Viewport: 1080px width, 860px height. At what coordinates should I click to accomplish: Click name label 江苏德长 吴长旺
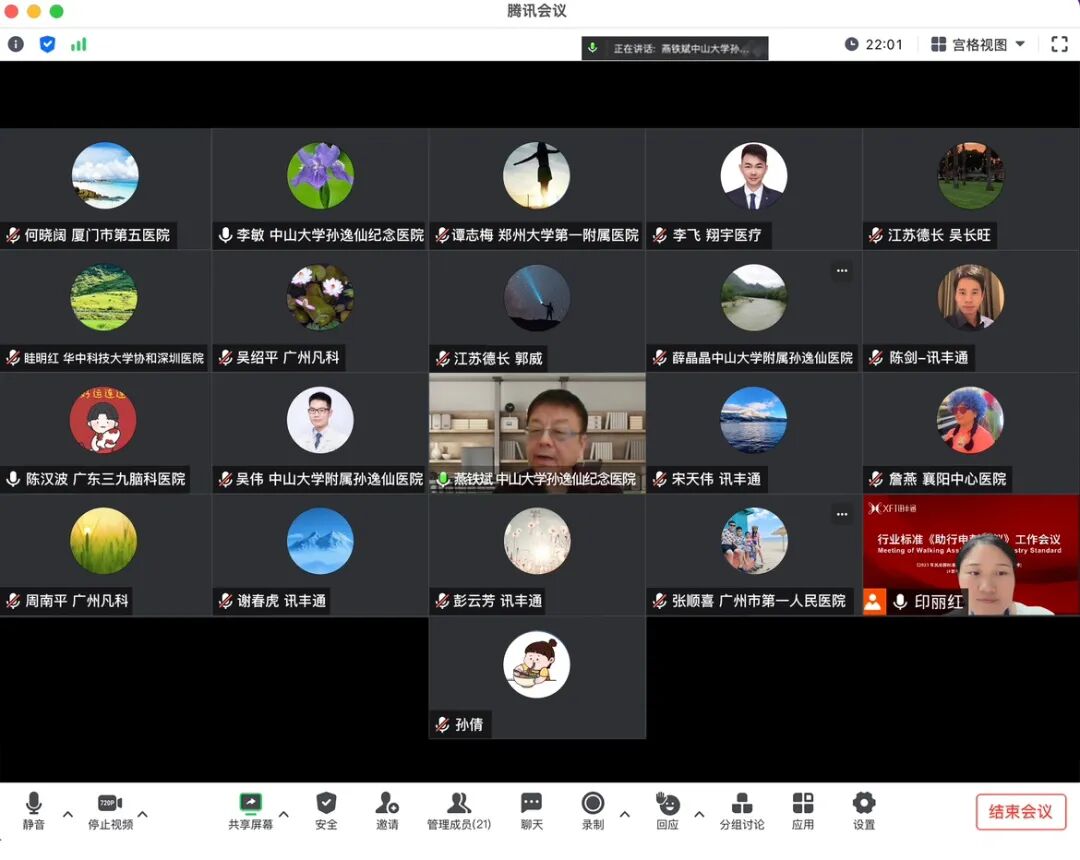(939, 235)
